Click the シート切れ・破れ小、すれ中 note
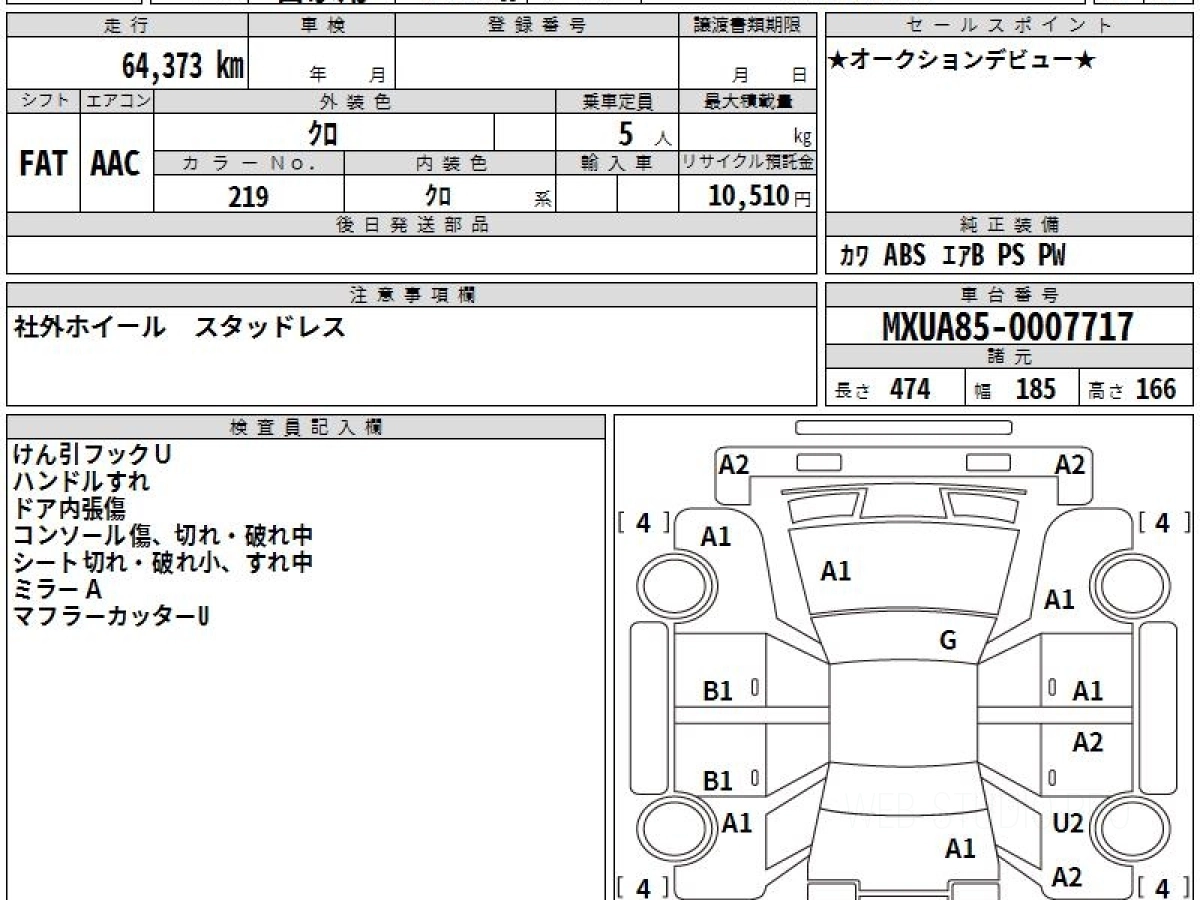Image resolution: width=1200 pixels, height=900 pixels. (x=163, y=562)
